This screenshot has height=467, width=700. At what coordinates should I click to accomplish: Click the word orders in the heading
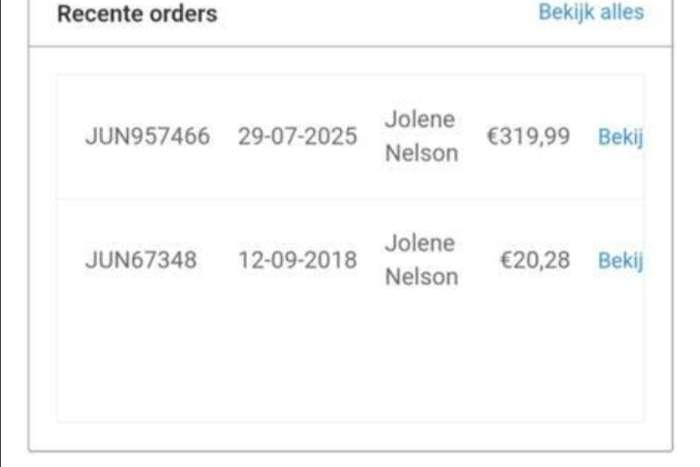[x=183, y=14]
